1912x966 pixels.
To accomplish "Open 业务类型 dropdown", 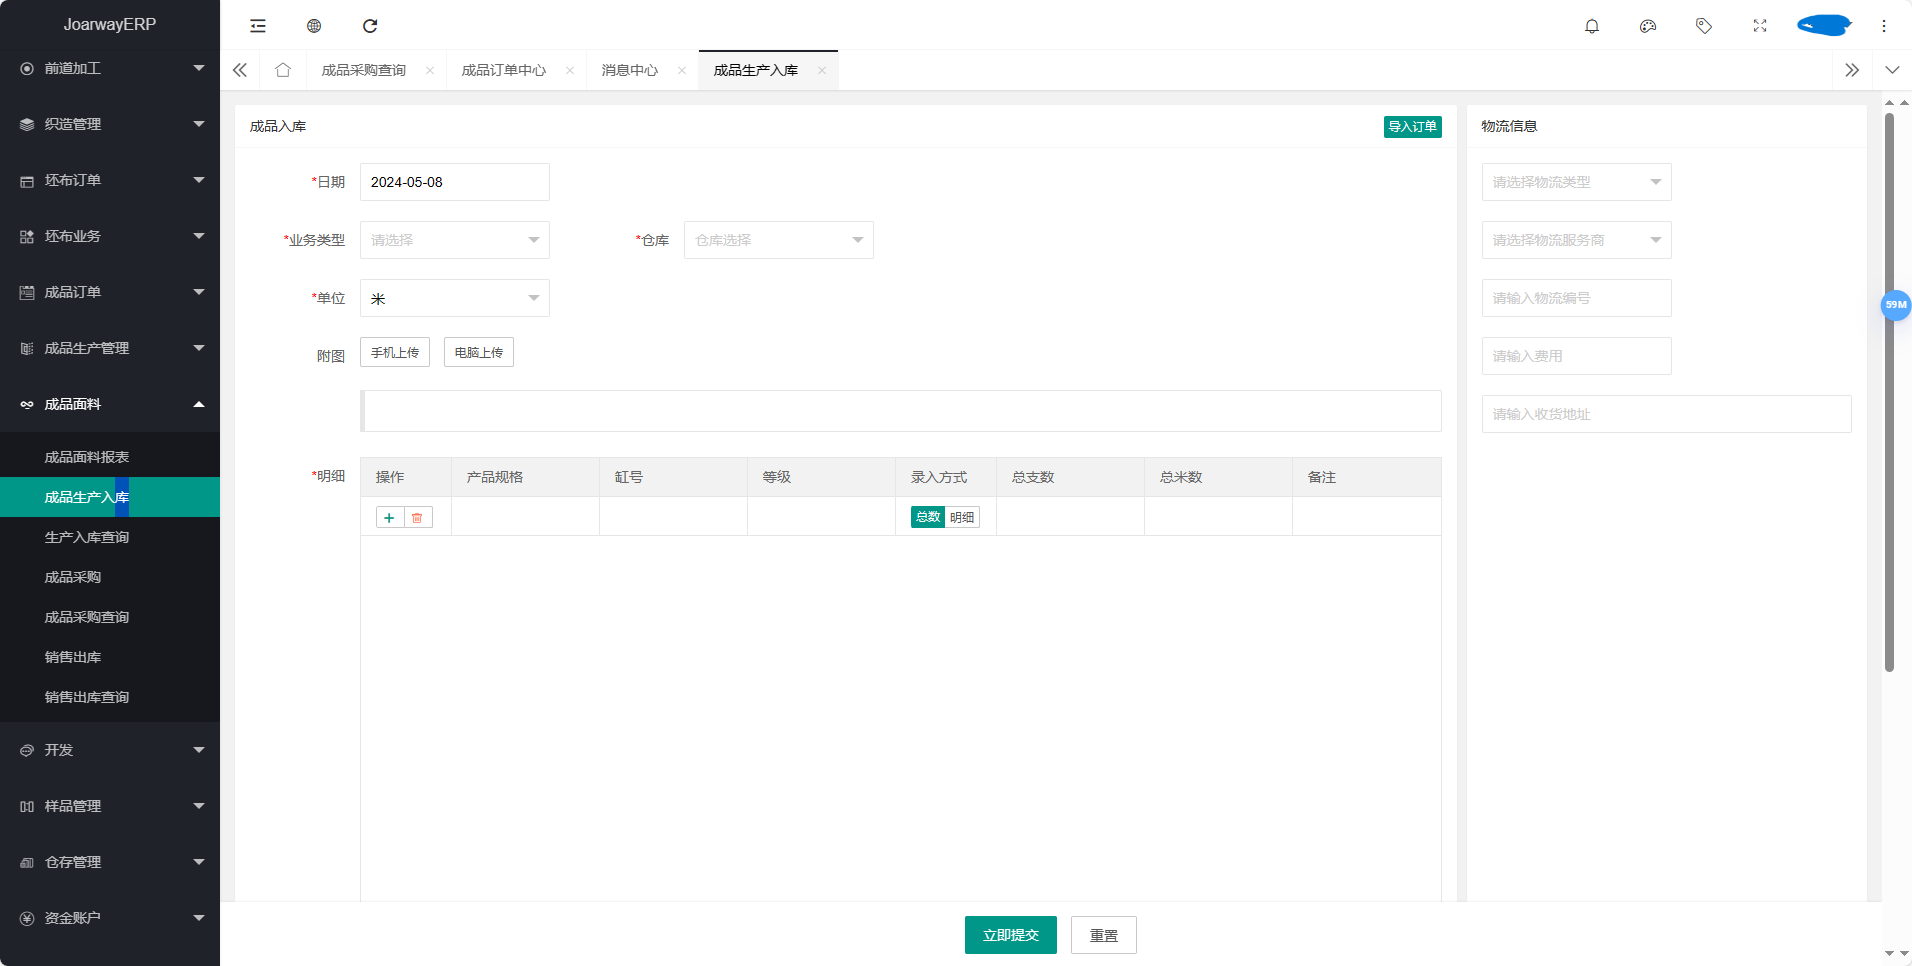I will coord(455,240).
